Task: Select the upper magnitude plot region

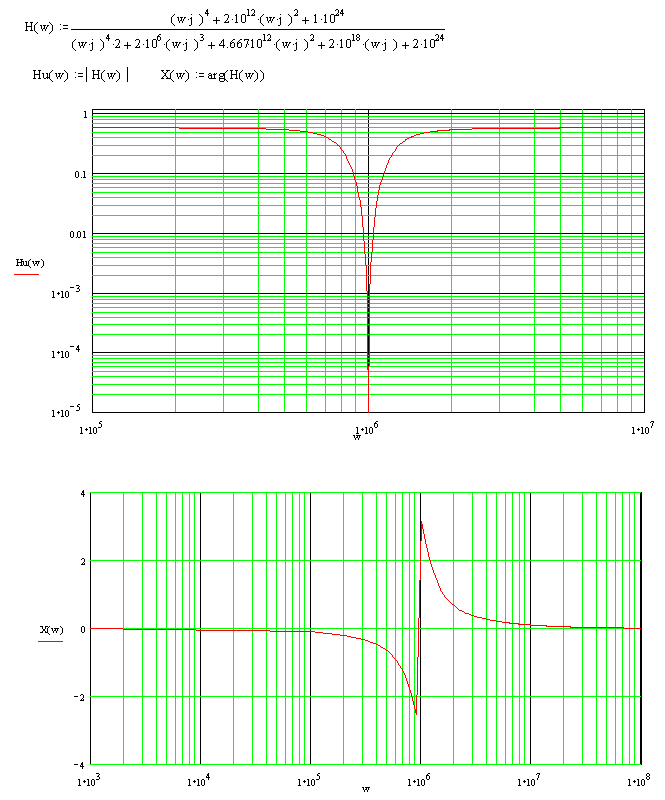Action: pos(368,260)
